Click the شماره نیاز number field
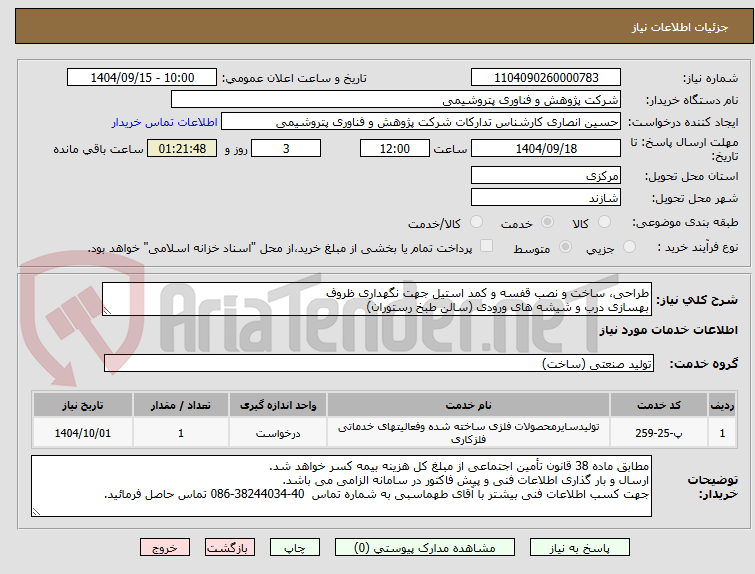The width and height of the screenshot is (755, 574). tap(546, 78)
